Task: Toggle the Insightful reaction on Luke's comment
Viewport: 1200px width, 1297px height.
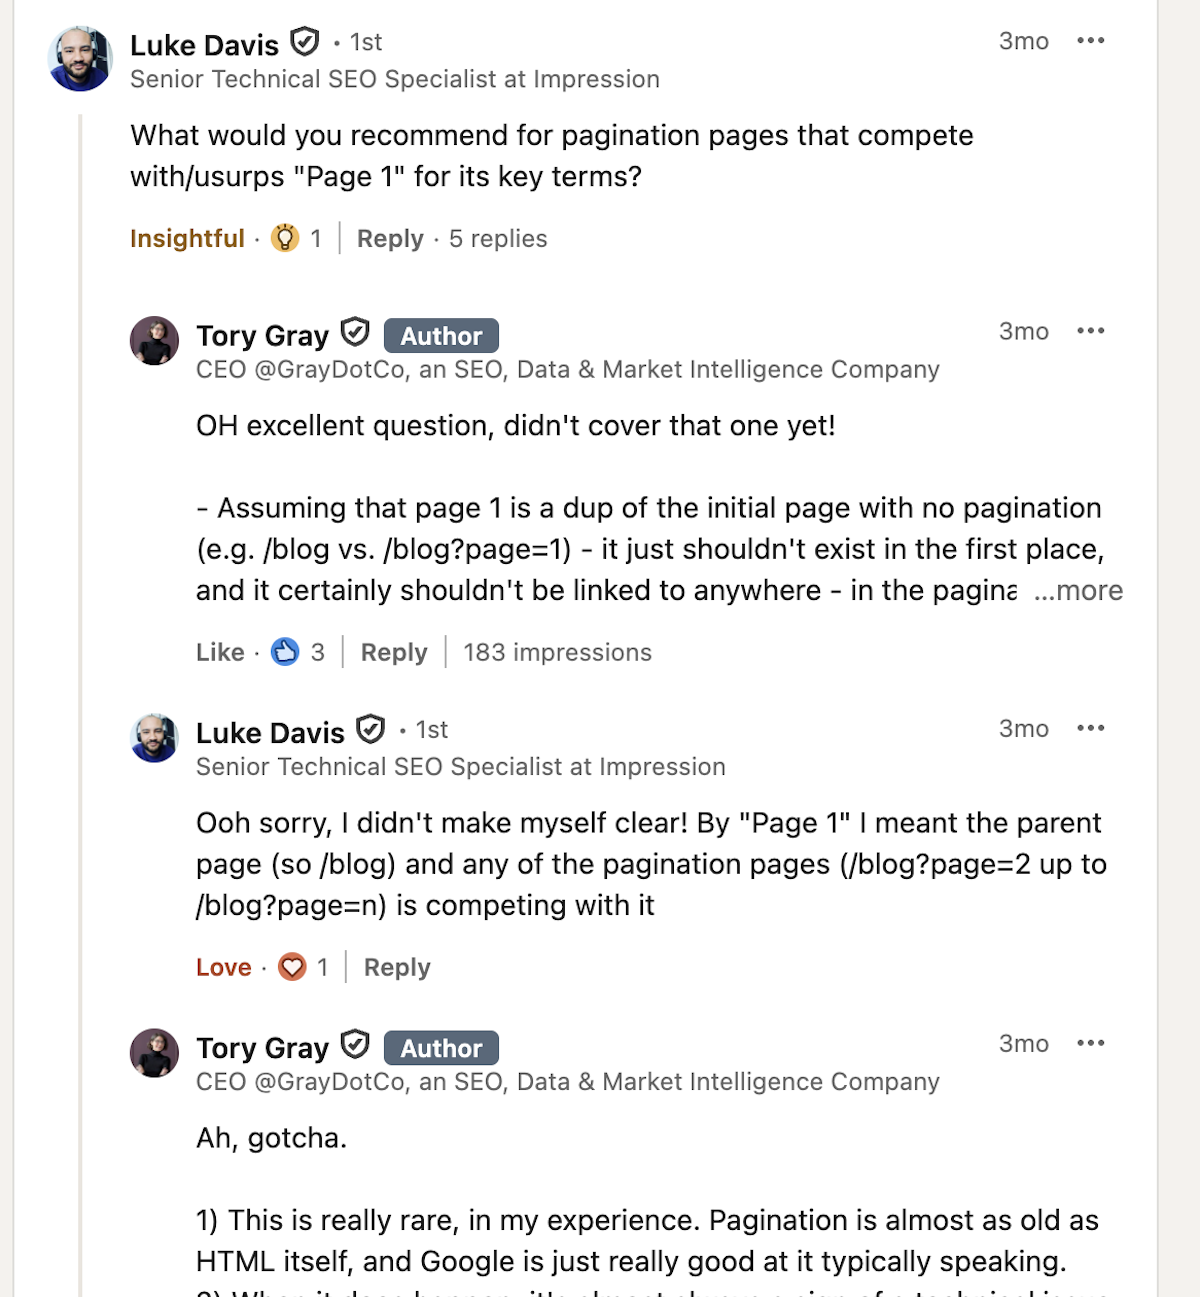Action: [x=187, y=238]
